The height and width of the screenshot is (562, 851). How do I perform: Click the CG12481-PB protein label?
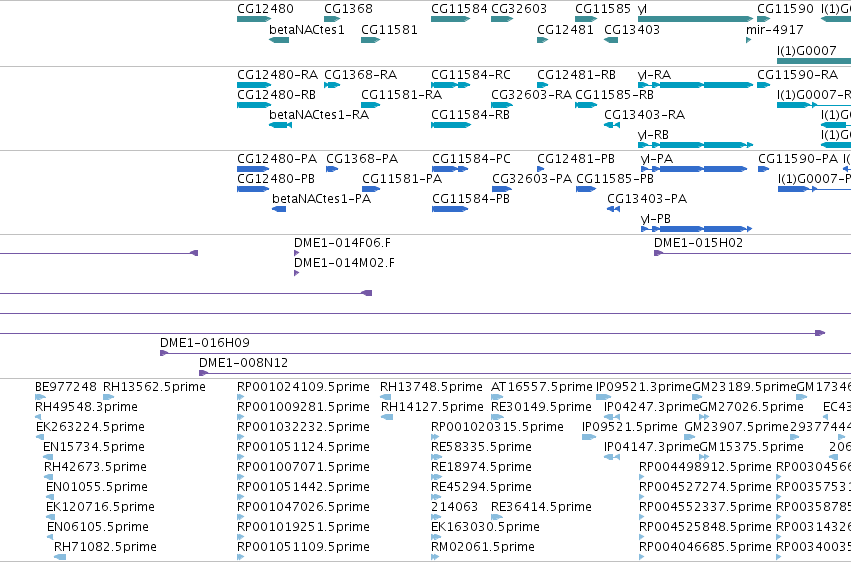(x=576, y=158)
